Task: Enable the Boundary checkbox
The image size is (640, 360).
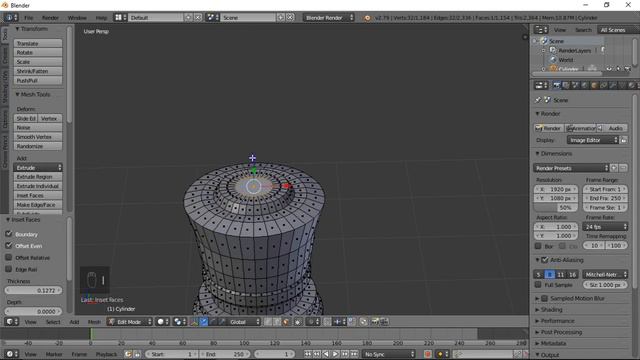Action: pos(9,234)
